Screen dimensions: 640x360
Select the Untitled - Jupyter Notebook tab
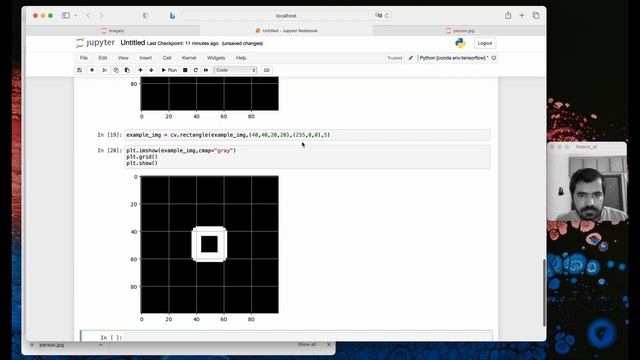pyautogui.click(x=286, y=31)
